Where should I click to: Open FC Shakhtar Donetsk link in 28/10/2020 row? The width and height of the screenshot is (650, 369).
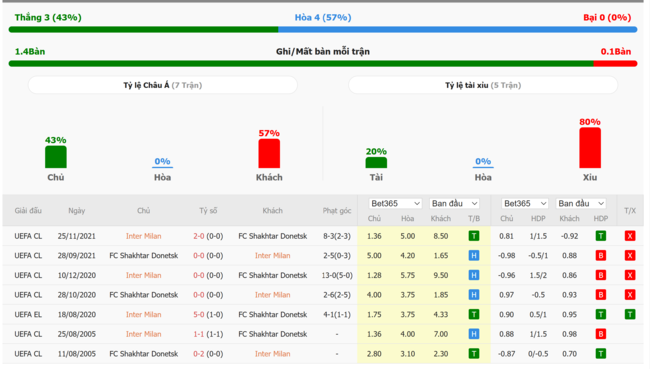pos(143,295)
